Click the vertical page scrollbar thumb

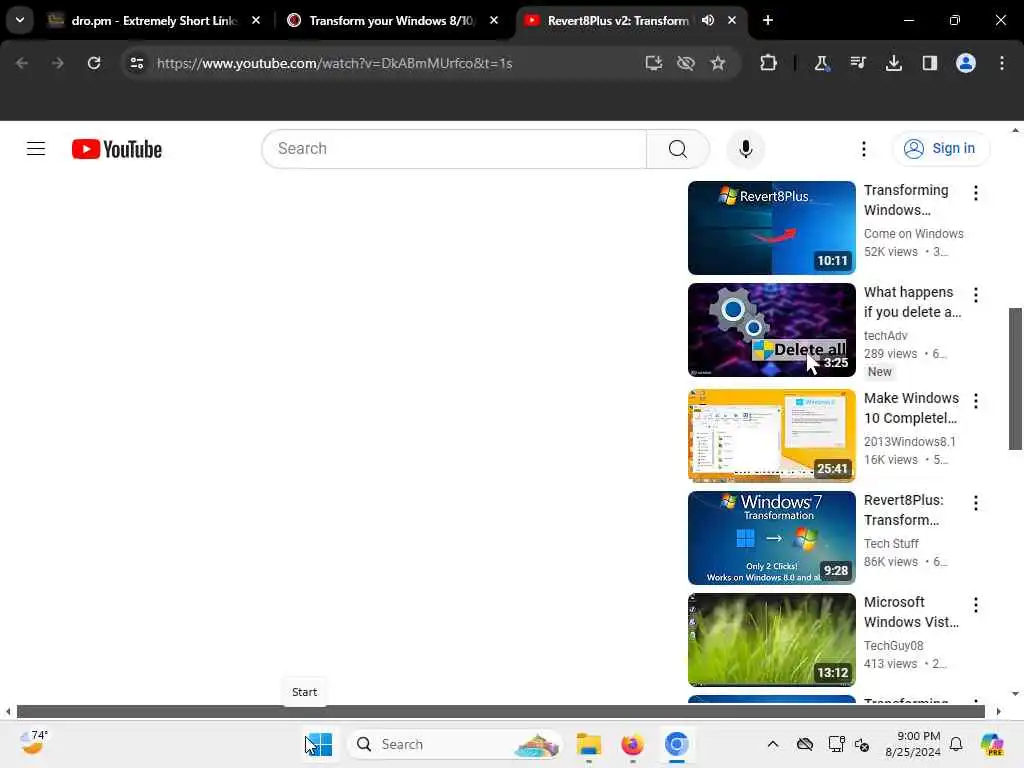pos(1015,379)
